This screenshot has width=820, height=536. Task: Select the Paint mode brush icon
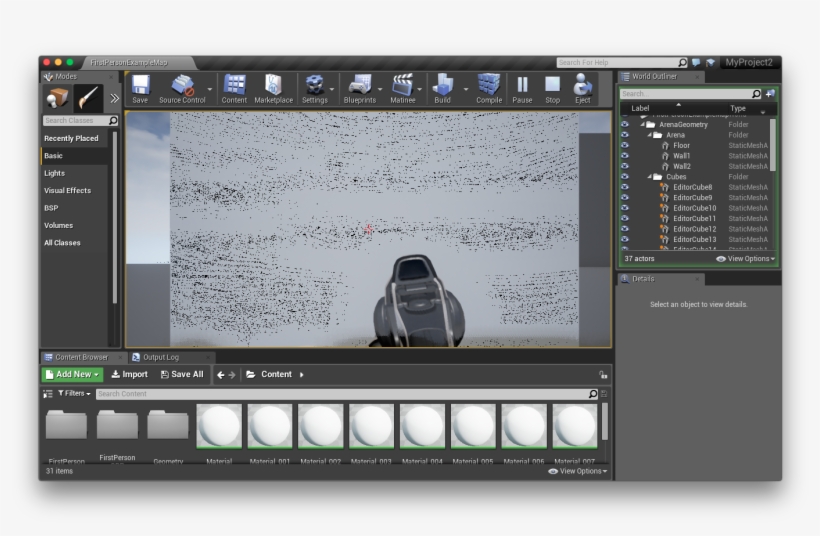pyautogui.click(x=88, y=98)
